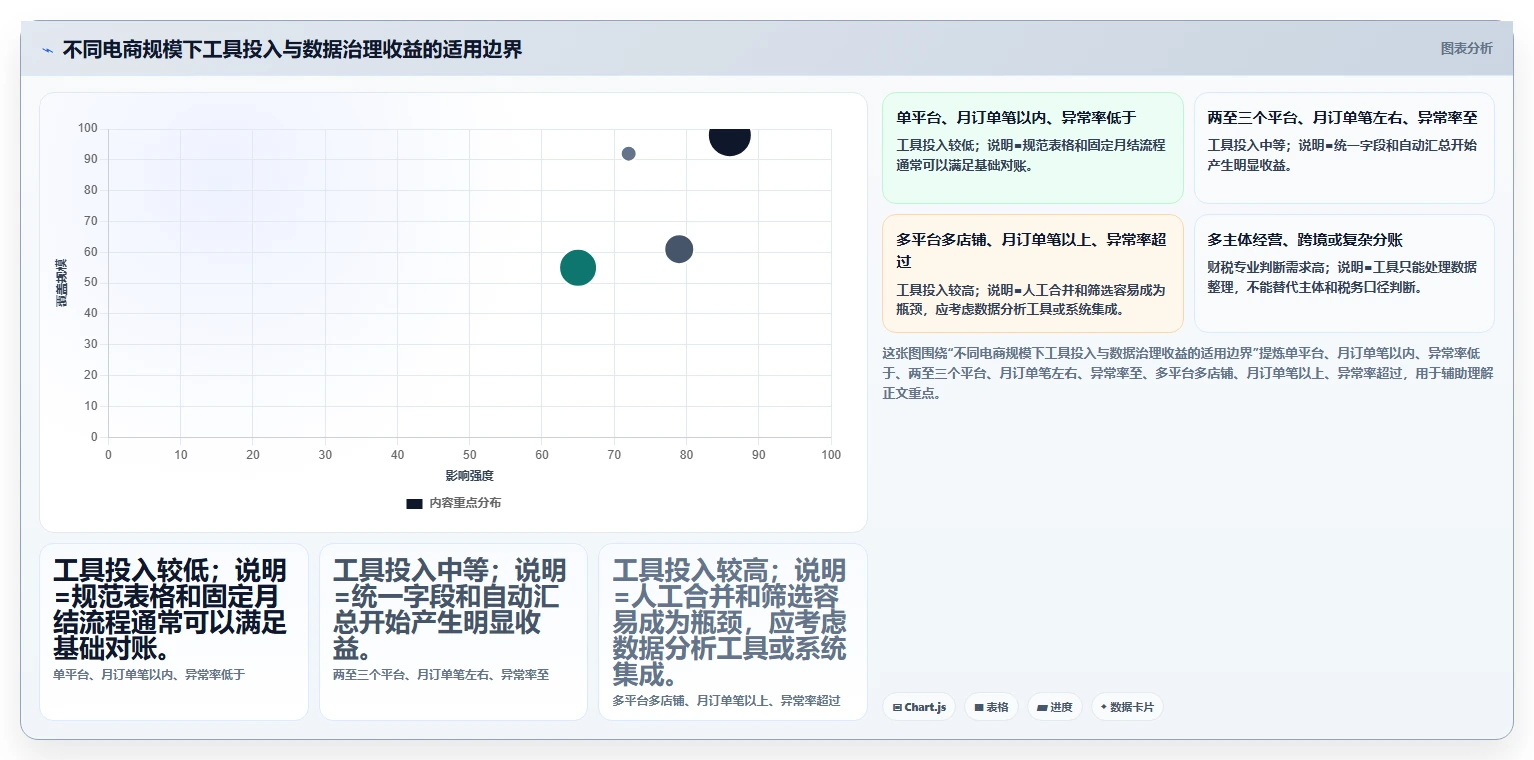Click the 数据卡片 chip

coord(1127,707)
